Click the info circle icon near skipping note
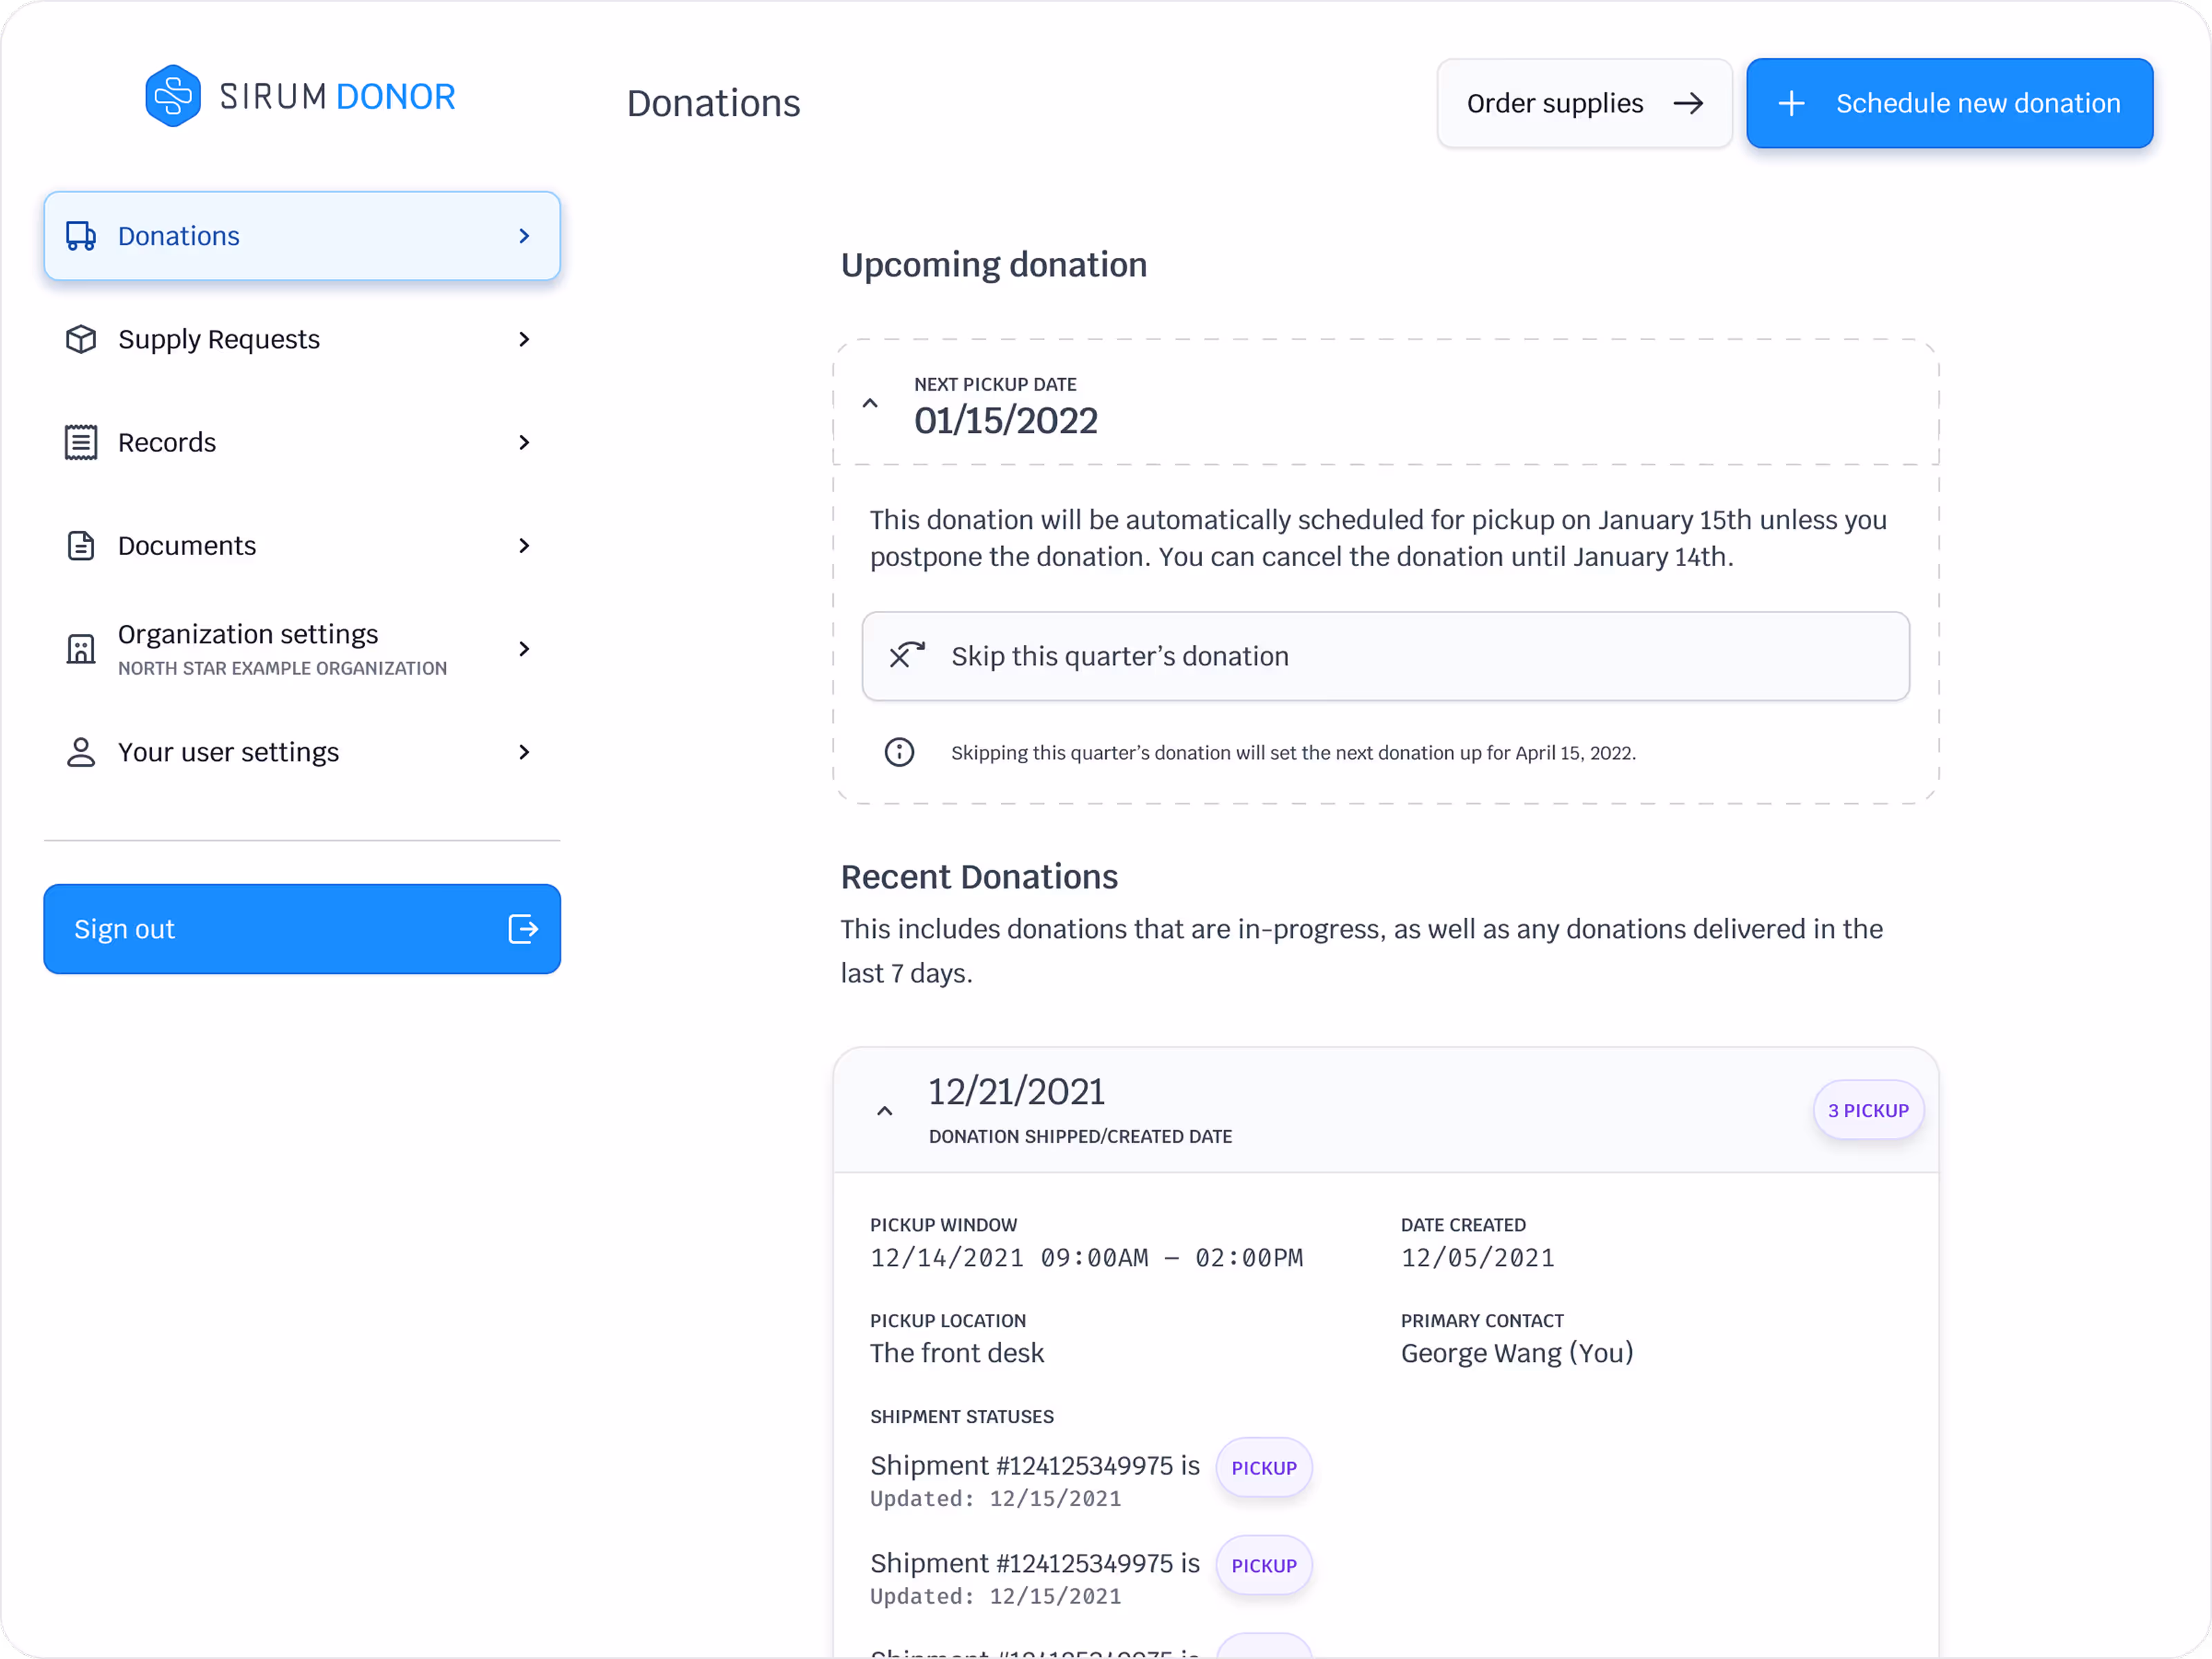Screen dimensions: 2212x1659 899,752
